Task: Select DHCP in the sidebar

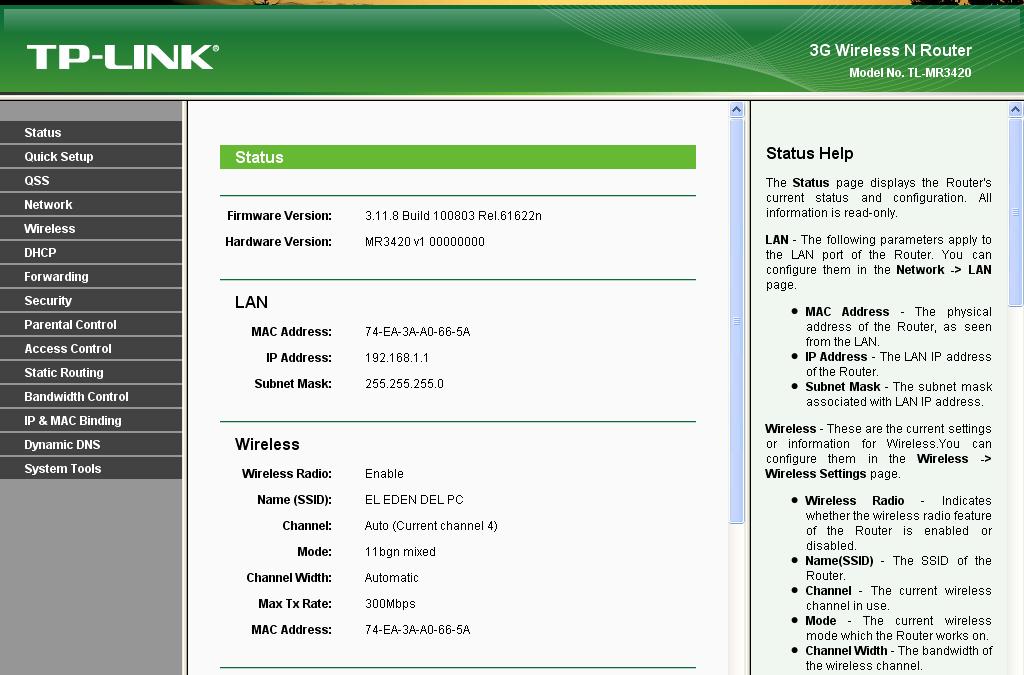Action: click(91, 253)
